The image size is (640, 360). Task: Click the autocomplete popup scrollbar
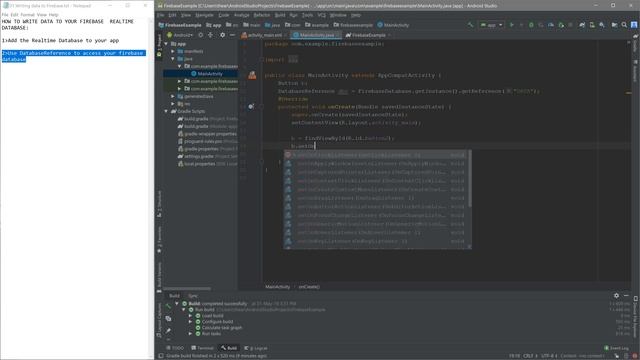tap(470, 178)
